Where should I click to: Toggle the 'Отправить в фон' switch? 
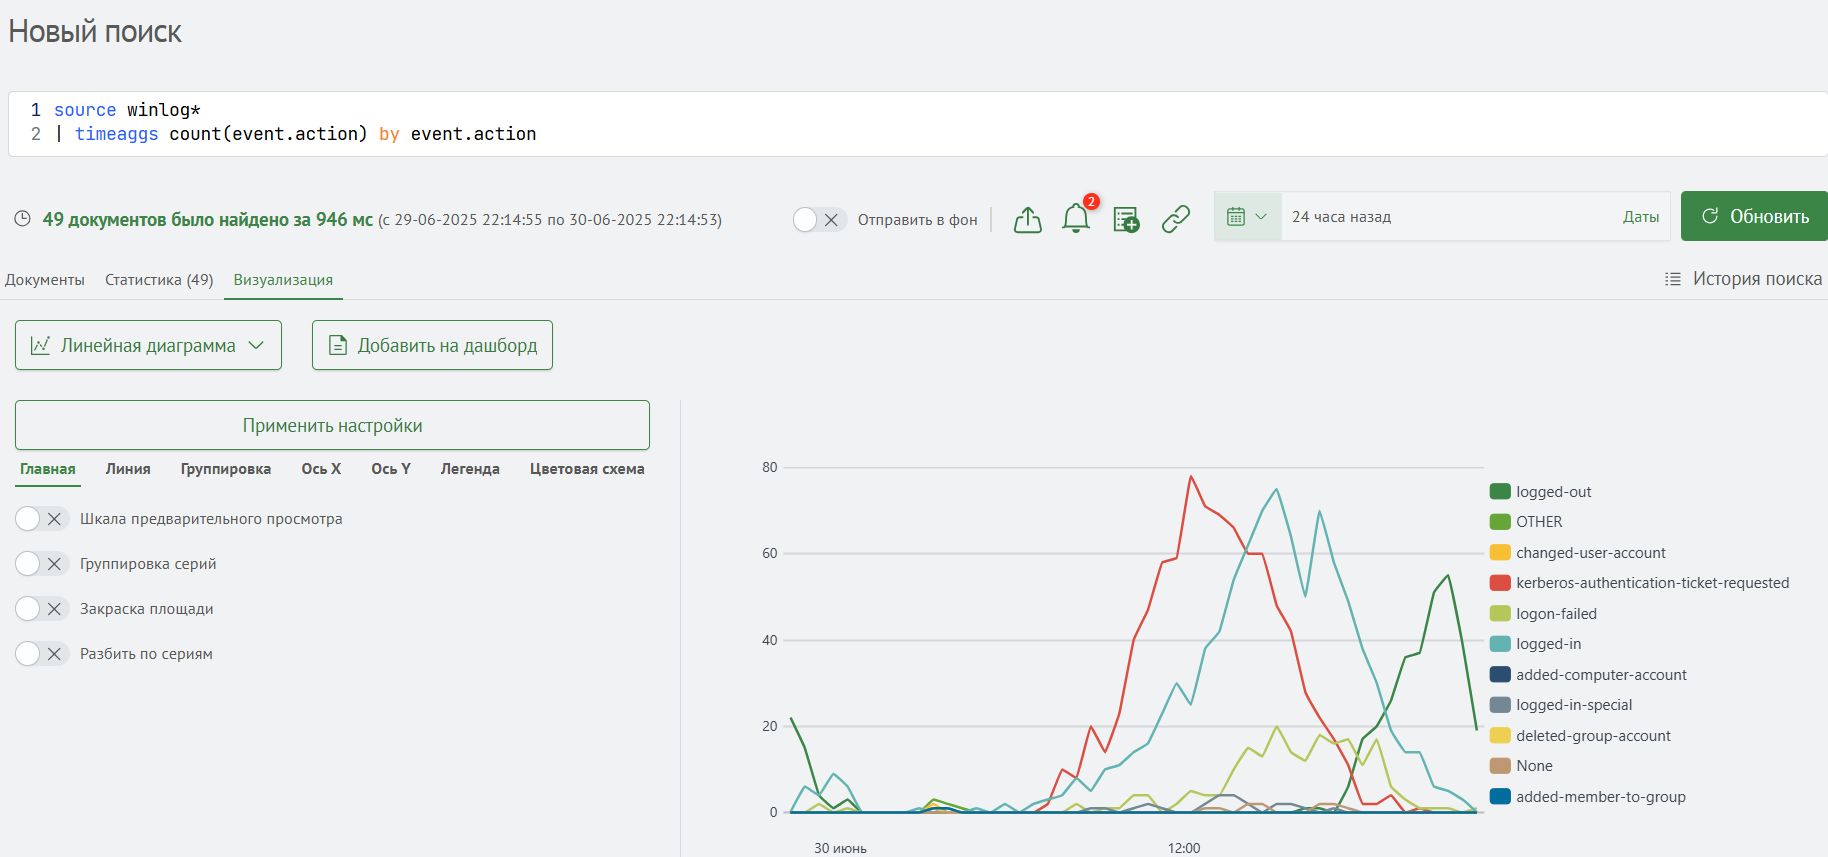point(819,219)
